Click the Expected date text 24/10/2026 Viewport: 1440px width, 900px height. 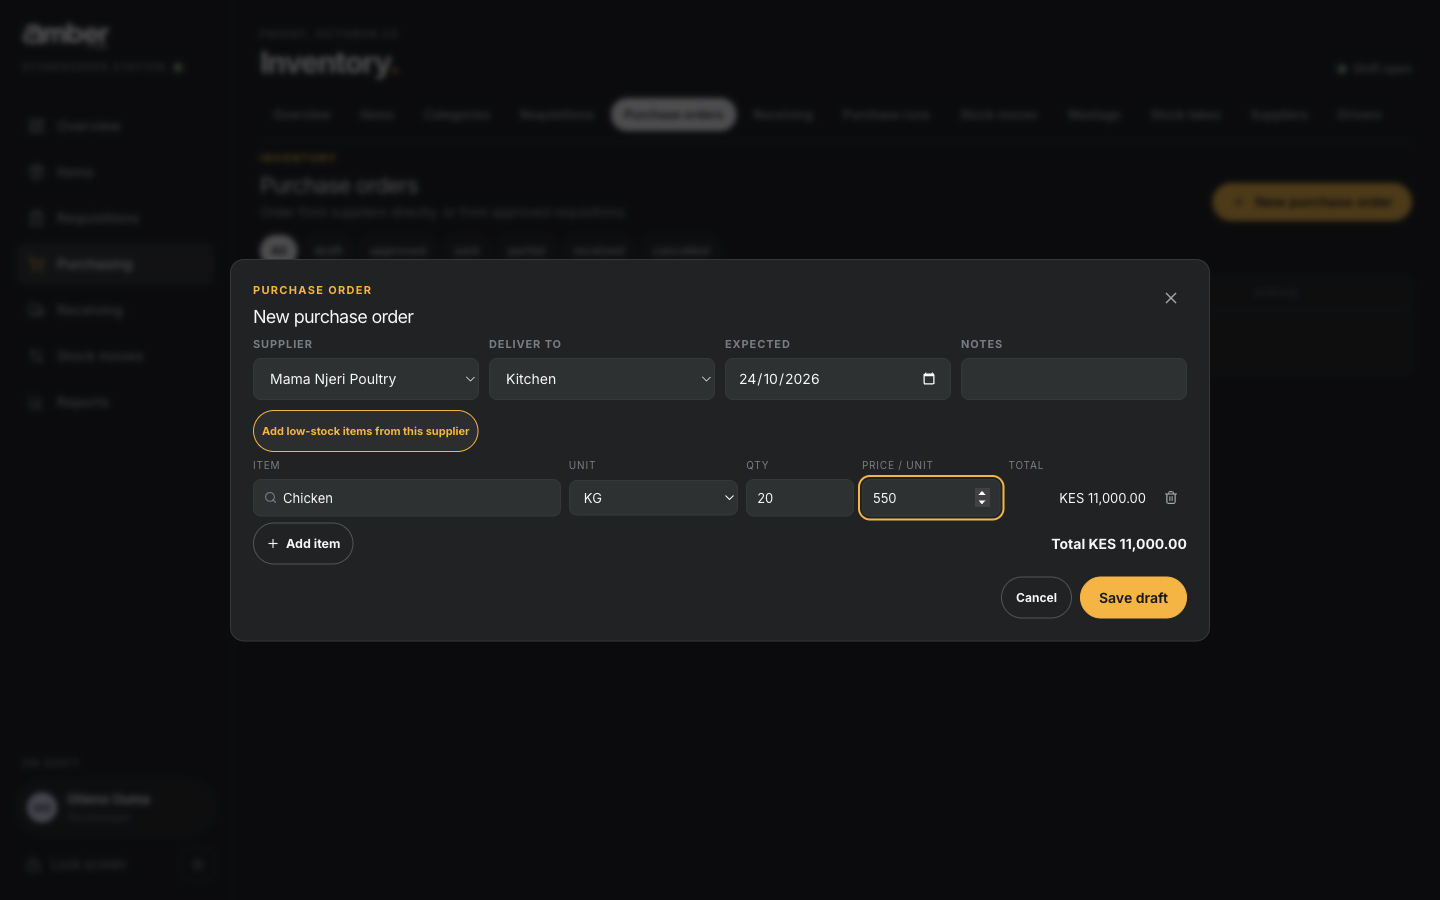pos(779,379)
